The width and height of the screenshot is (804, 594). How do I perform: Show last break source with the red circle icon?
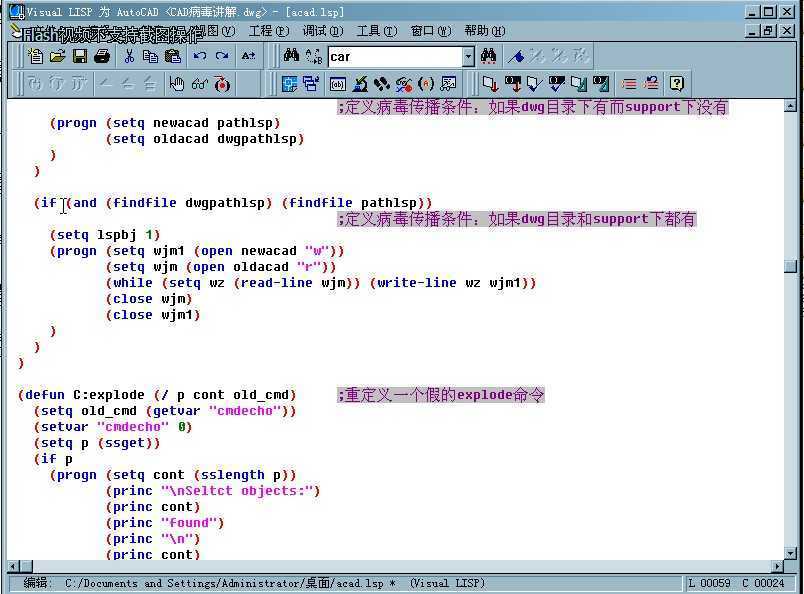click(x=222, y=84)
